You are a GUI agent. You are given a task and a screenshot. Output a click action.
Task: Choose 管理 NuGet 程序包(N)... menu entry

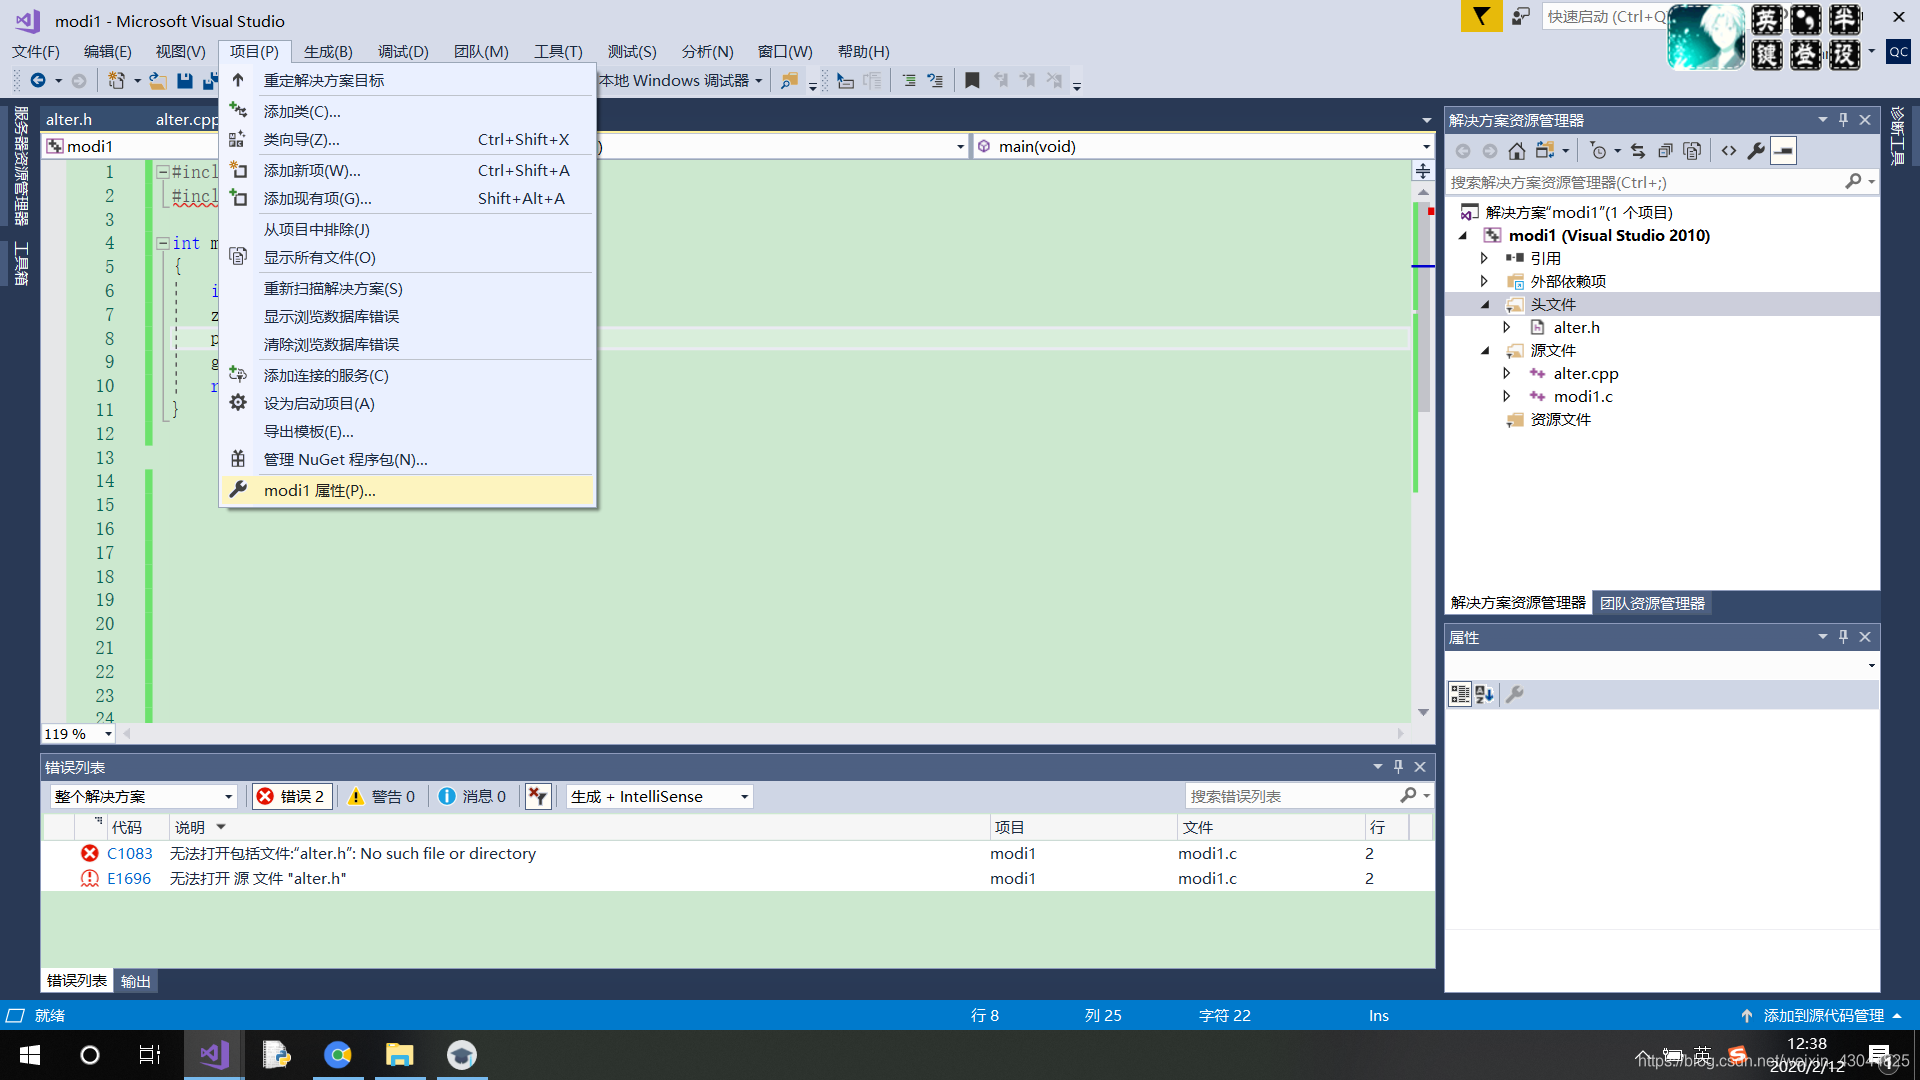[x=407, y=459]
